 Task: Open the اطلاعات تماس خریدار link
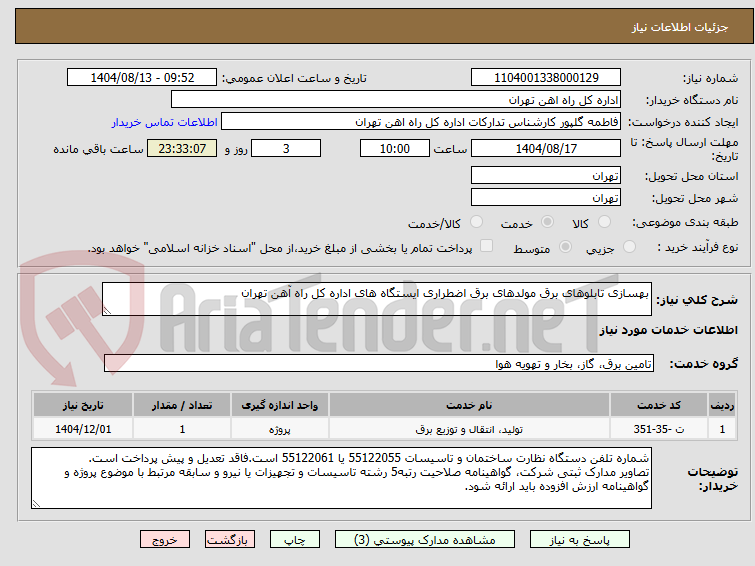165,122
